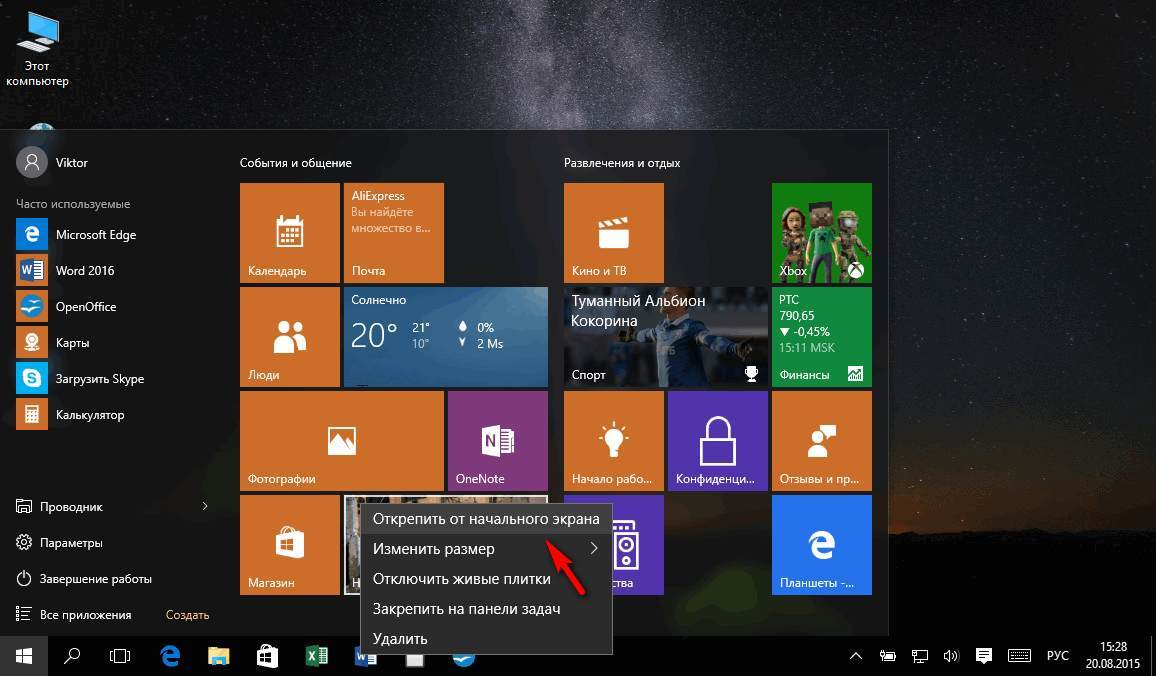Click the Excel icon on the taskbar

pos(317,656)
